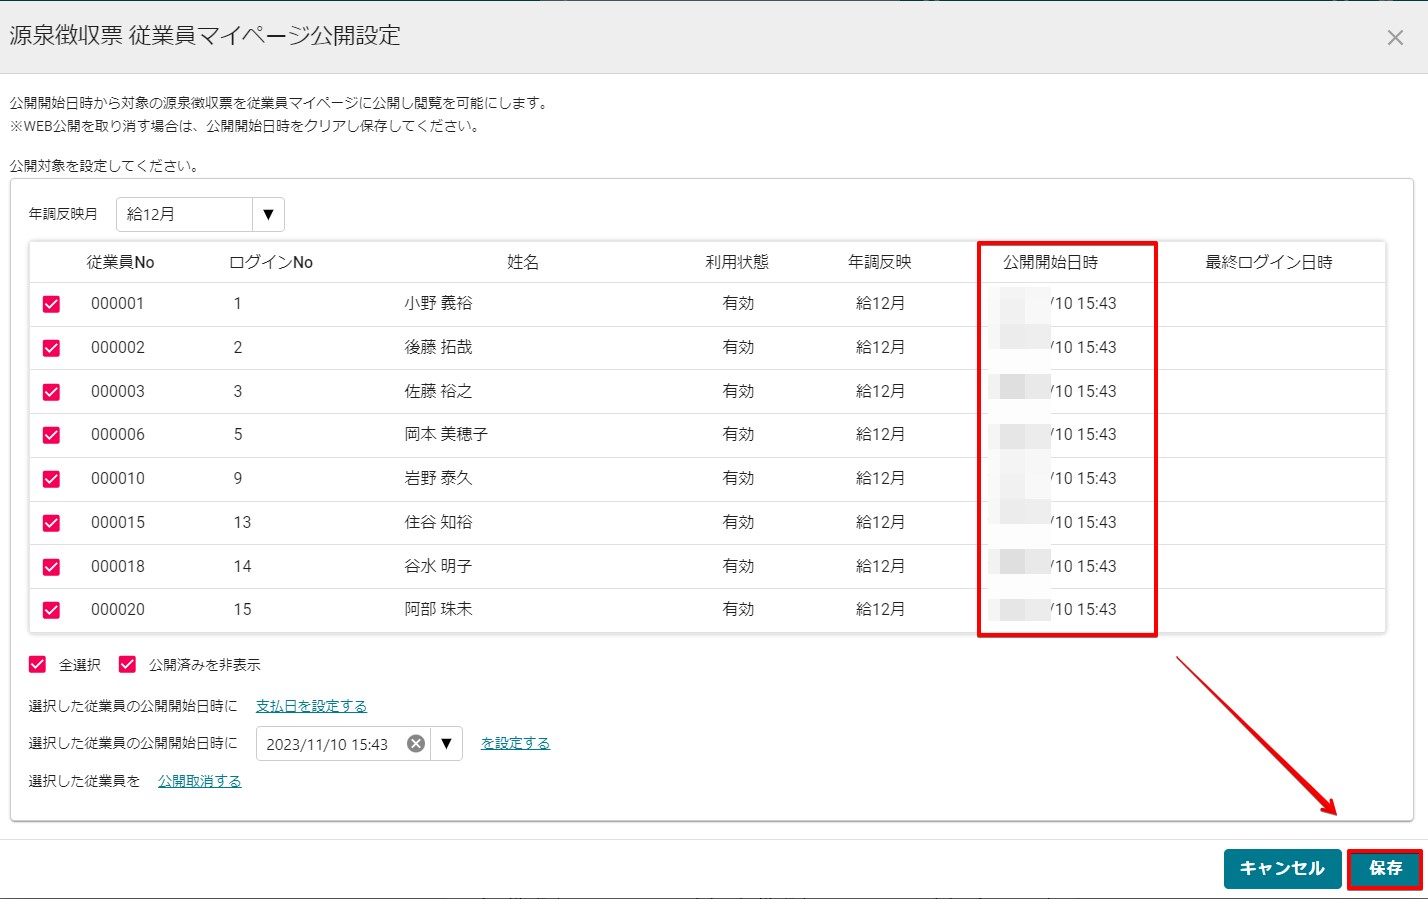
Task: Open the date picker dropdown arrow
Action: [x=447, y=744]
